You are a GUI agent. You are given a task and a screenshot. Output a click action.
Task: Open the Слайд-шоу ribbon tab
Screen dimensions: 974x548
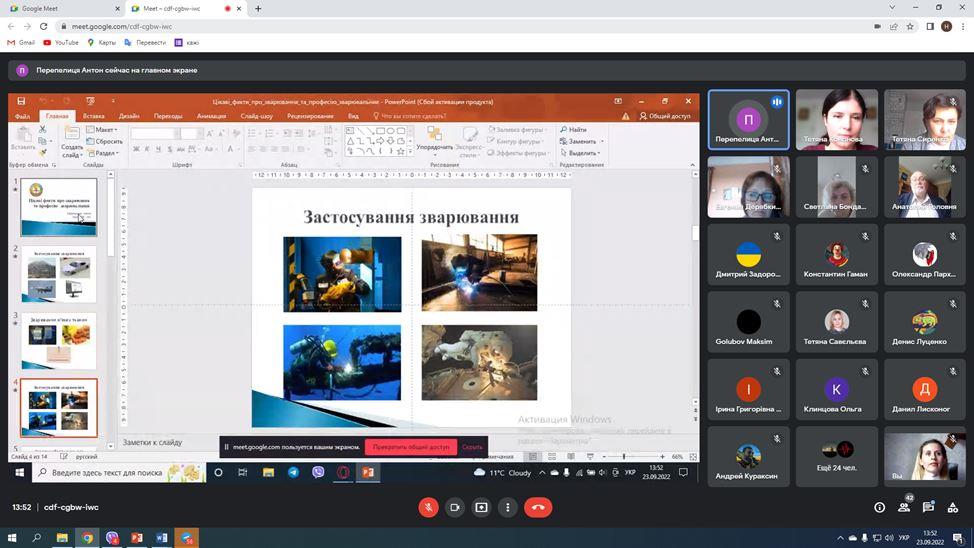[x=257, y=116]
